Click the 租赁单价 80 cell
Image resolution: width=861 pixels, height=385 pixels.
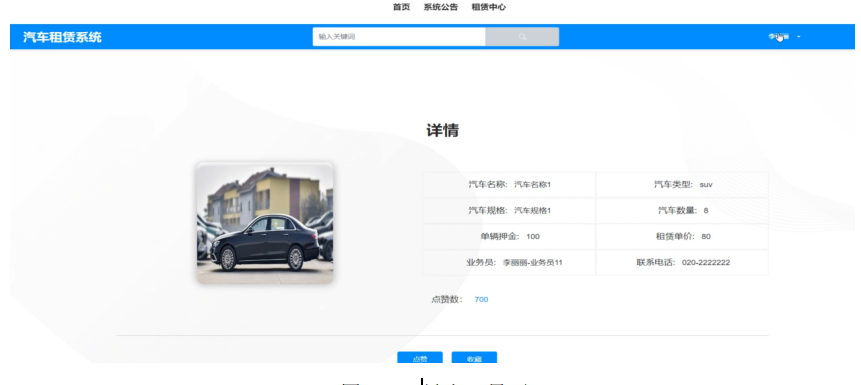click(683, 236)
